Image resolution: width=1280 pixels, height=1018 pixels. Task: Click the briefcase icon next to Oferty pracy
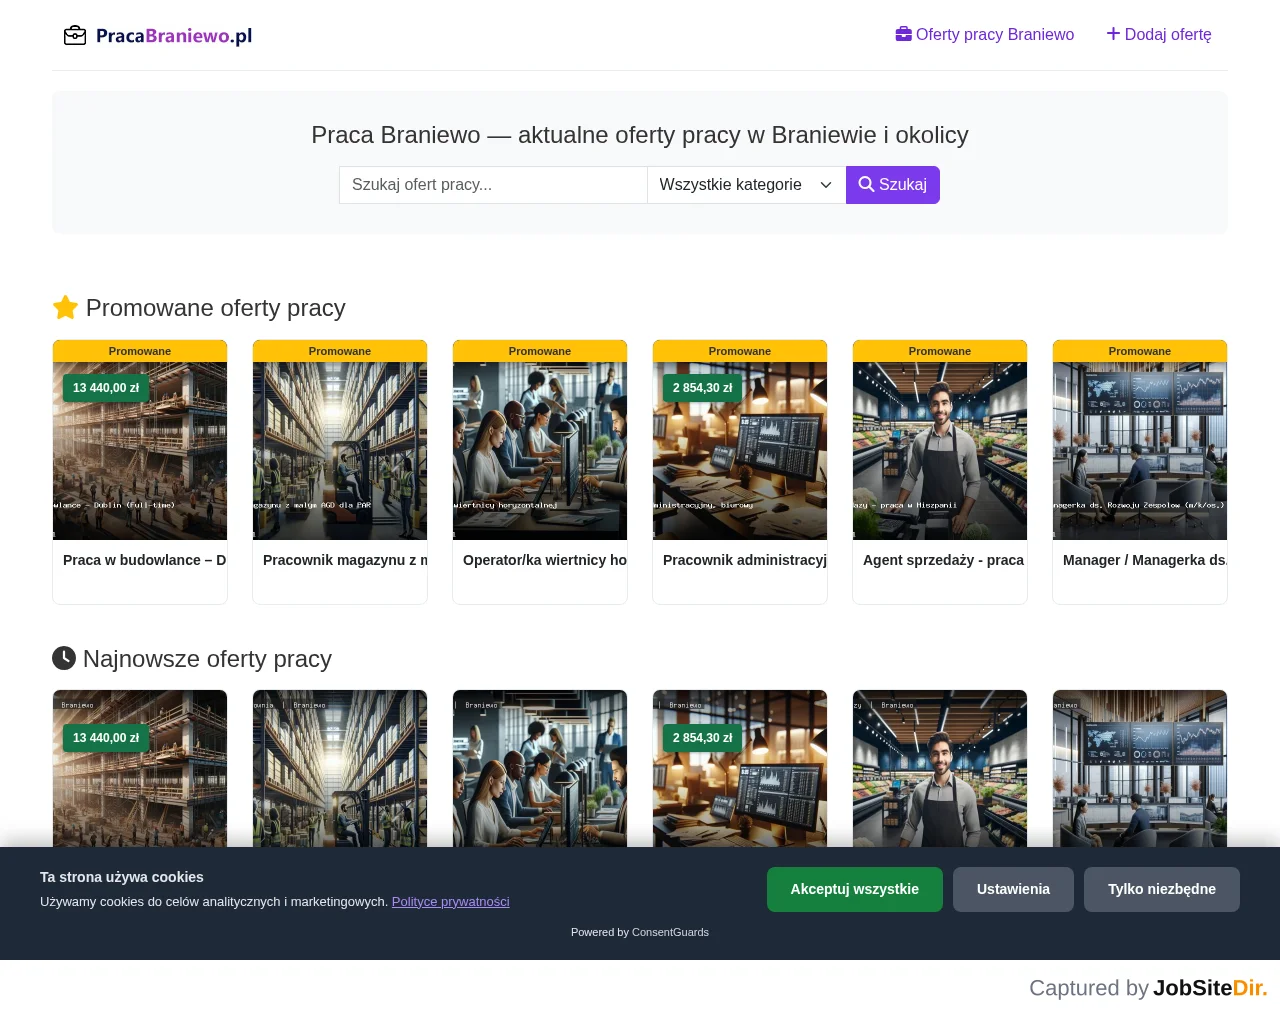tap(904, 34)
